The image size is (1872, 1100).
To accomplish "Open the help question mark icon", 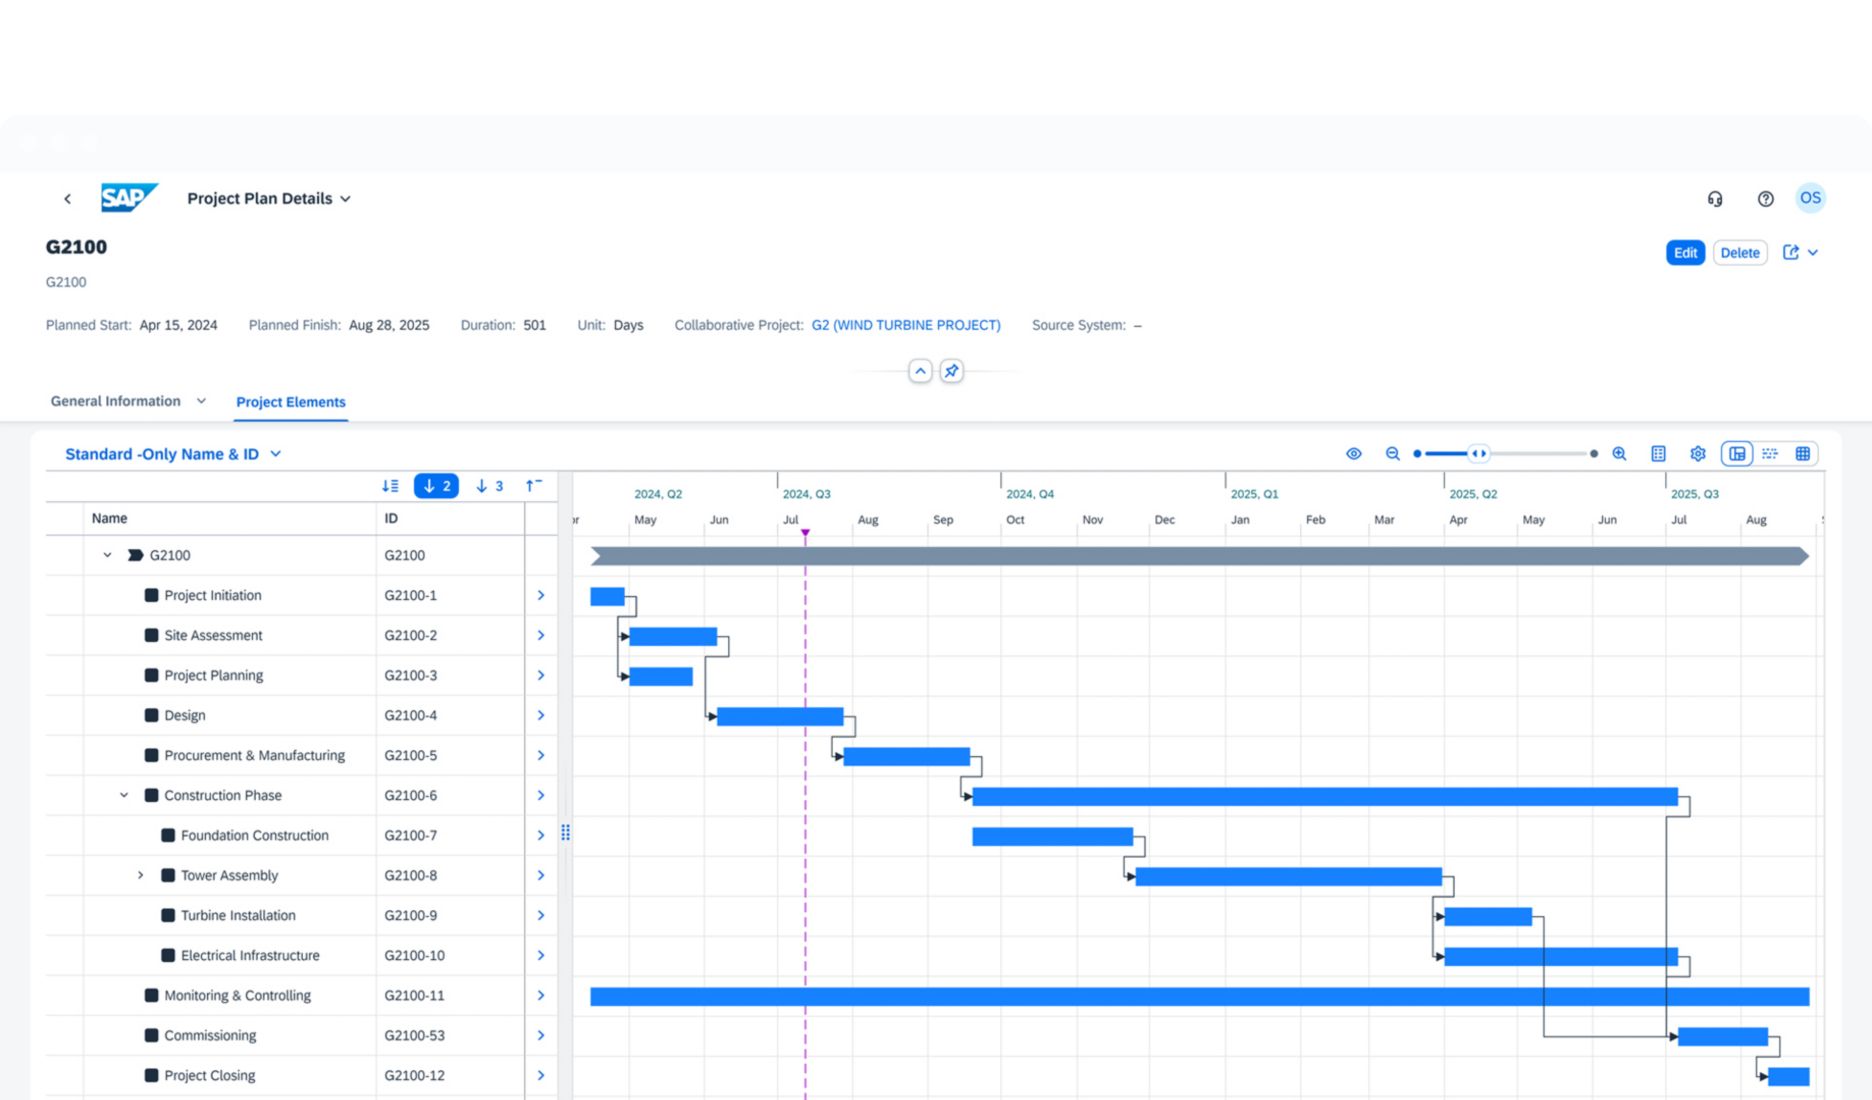I will [1765, 199].
